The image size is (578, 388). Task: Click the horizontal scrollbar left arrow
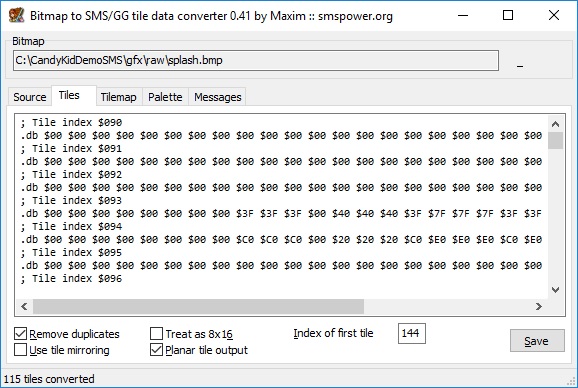24,307
